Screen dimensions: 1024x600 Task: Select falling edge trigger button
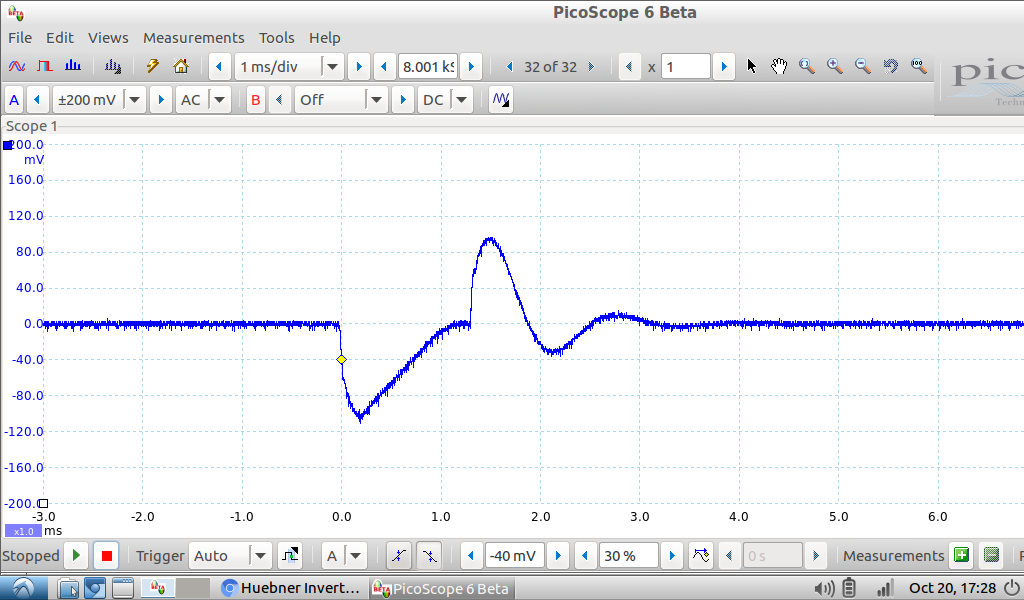[x=428, y=556]
